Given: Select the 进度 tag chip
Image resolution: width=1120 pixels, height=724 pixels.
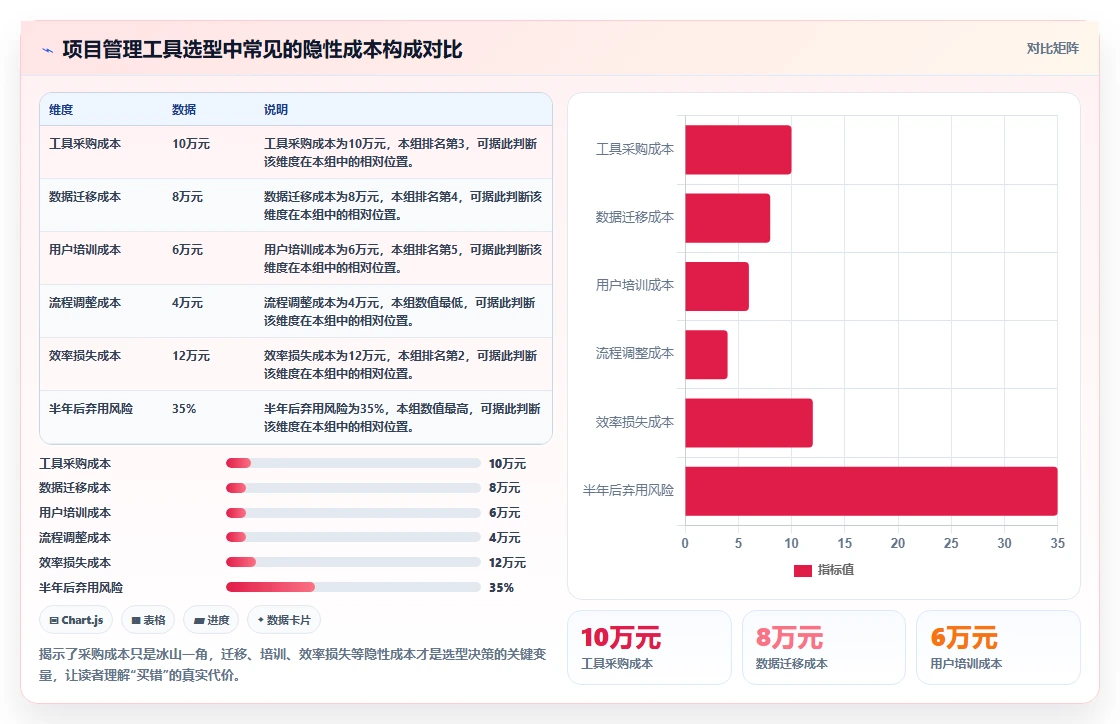Looking at the screenshot, I should click(211, 620).
